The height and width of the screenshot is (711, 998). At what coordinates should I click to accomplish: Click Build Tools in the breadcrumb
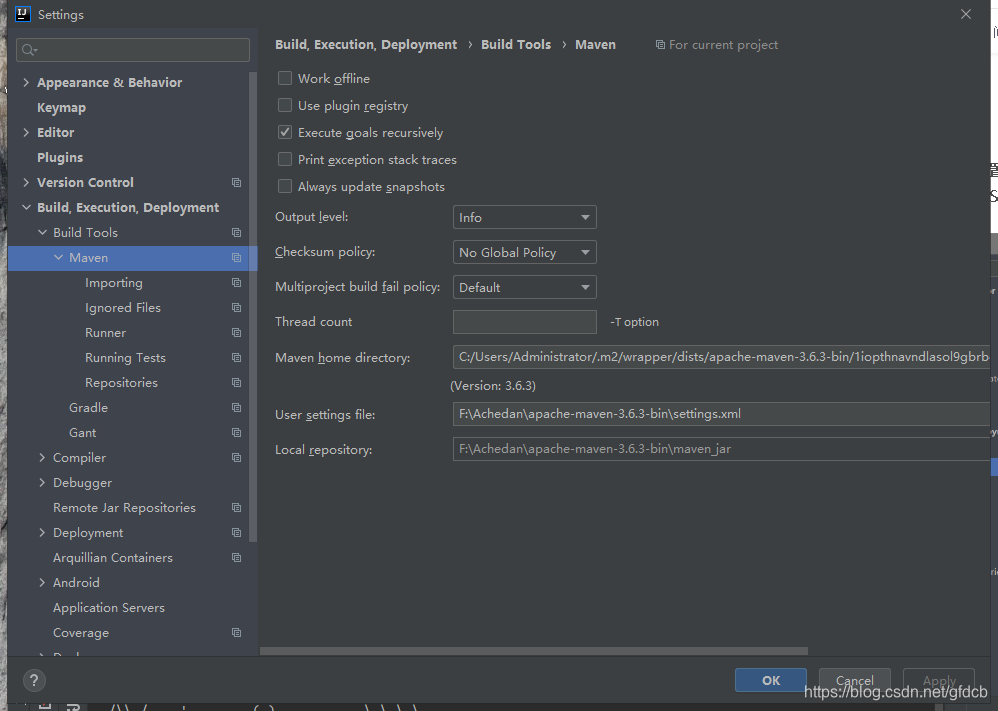pos(516,45)
